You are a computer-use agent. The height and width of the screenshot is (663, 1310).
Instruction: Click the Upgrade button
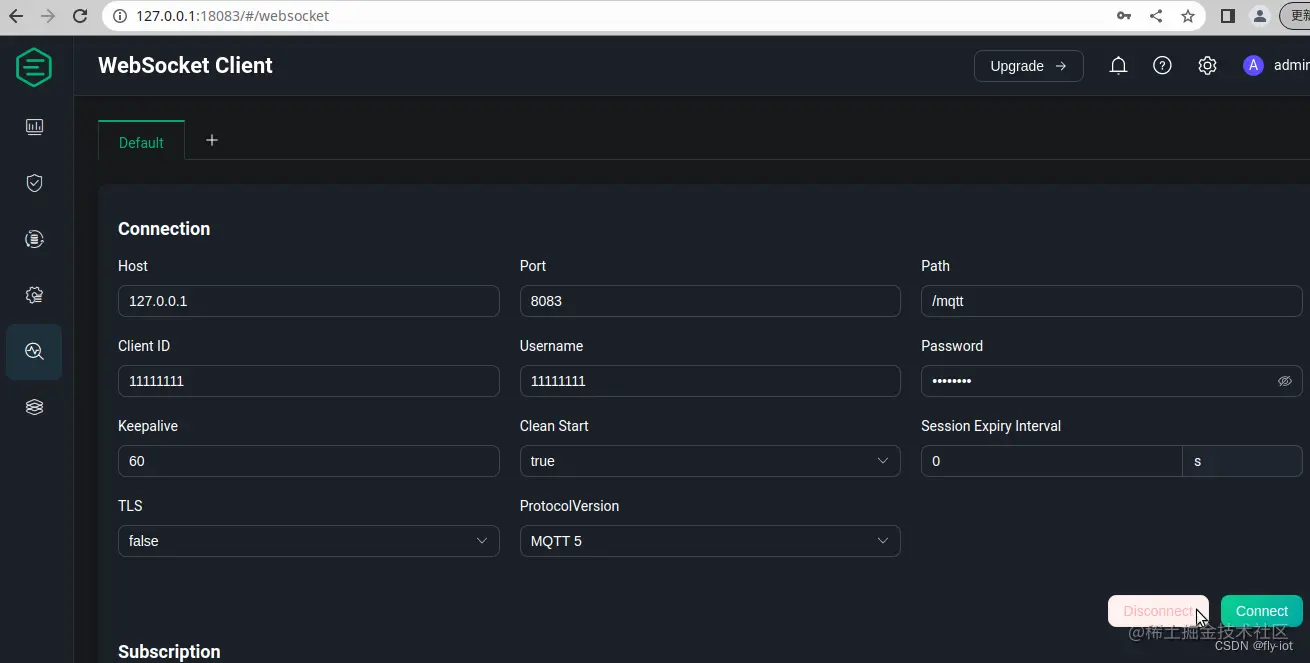1028,66
